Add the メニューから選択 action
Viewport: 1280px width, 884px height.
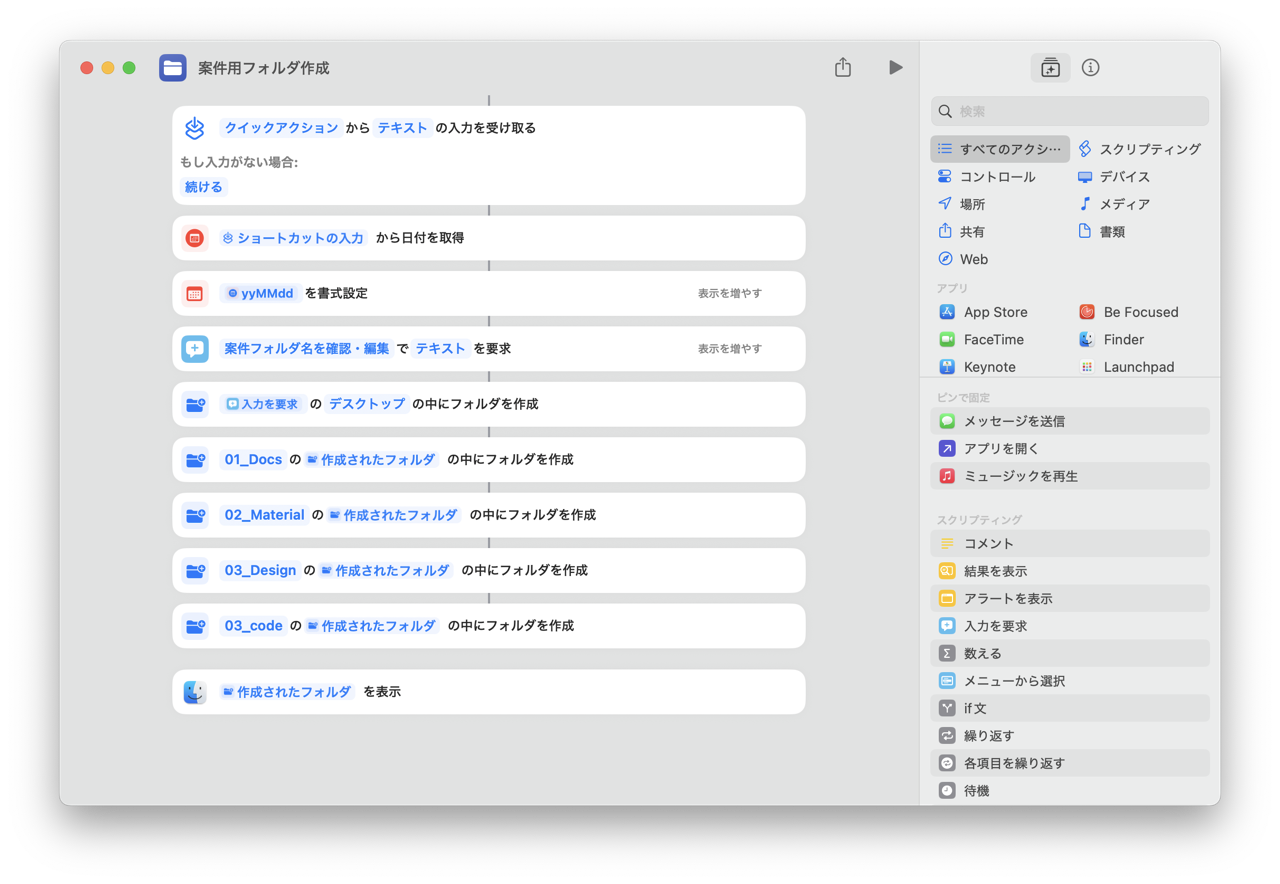[x=1070, y=681]
